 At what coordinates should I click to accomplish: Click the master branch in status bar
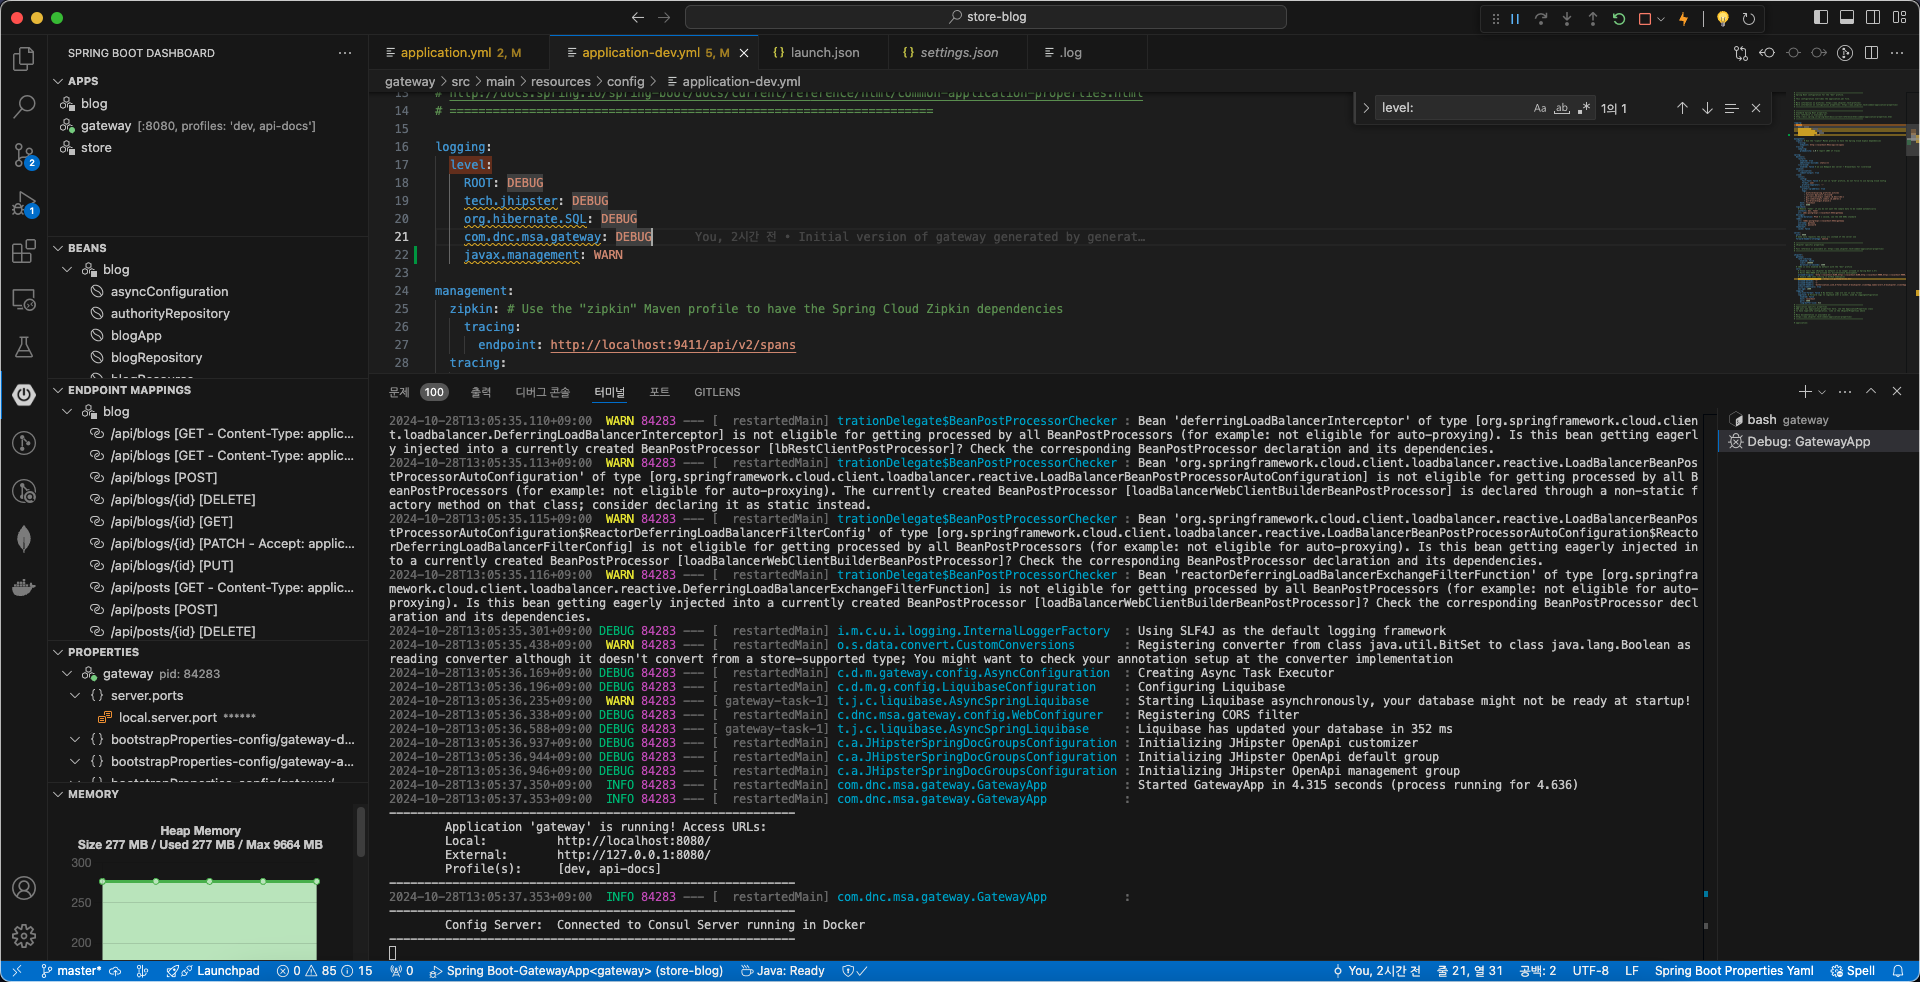pyautogui.click(x=78, y=971)
